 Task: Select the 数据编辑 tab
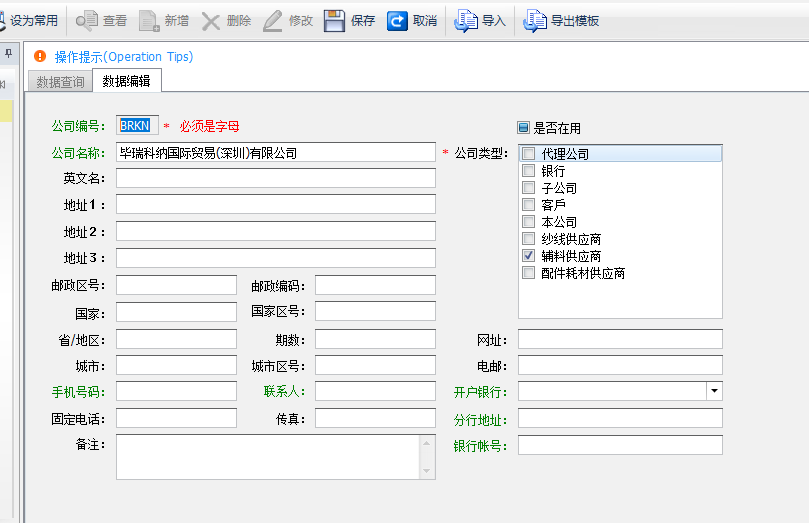tap(126, 80)
